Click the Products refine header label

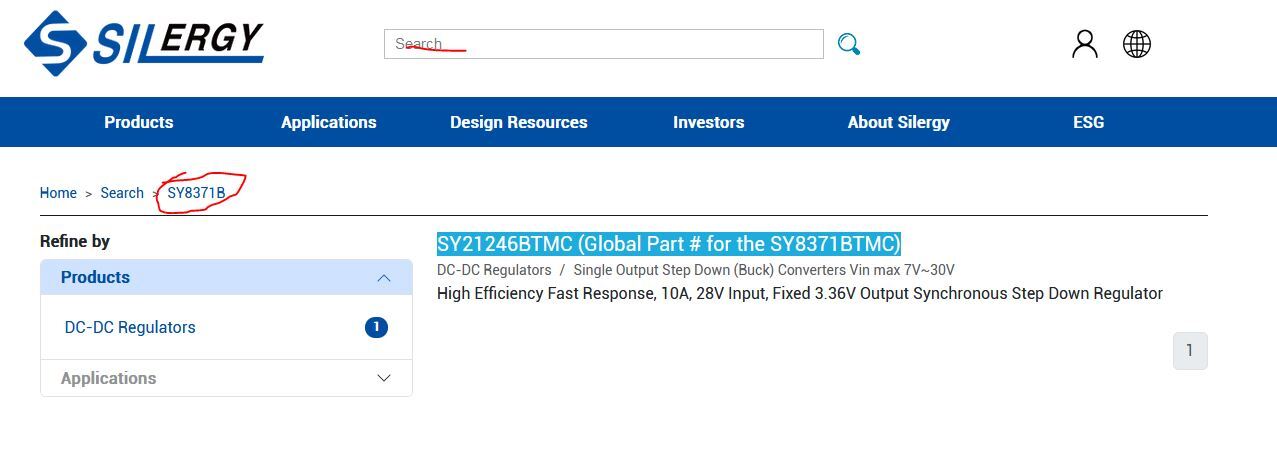click(x=95, y=278)
